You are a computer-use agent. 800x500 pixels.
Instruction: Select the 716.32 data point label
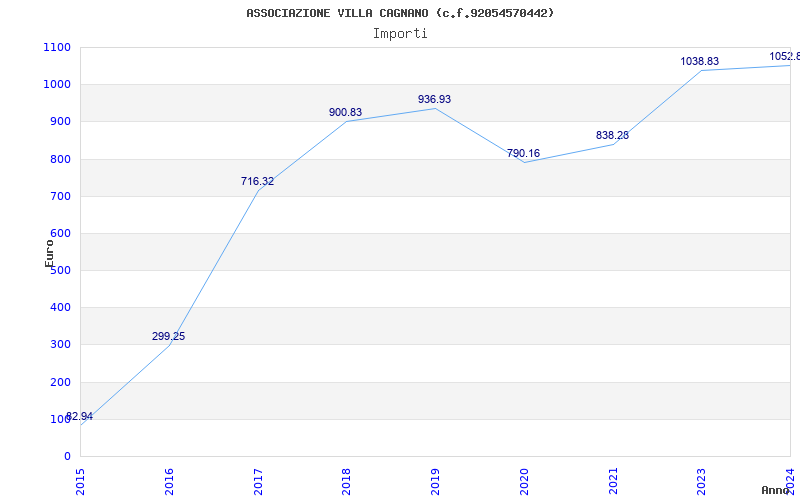pyautogui.click(x=257, y=181)
